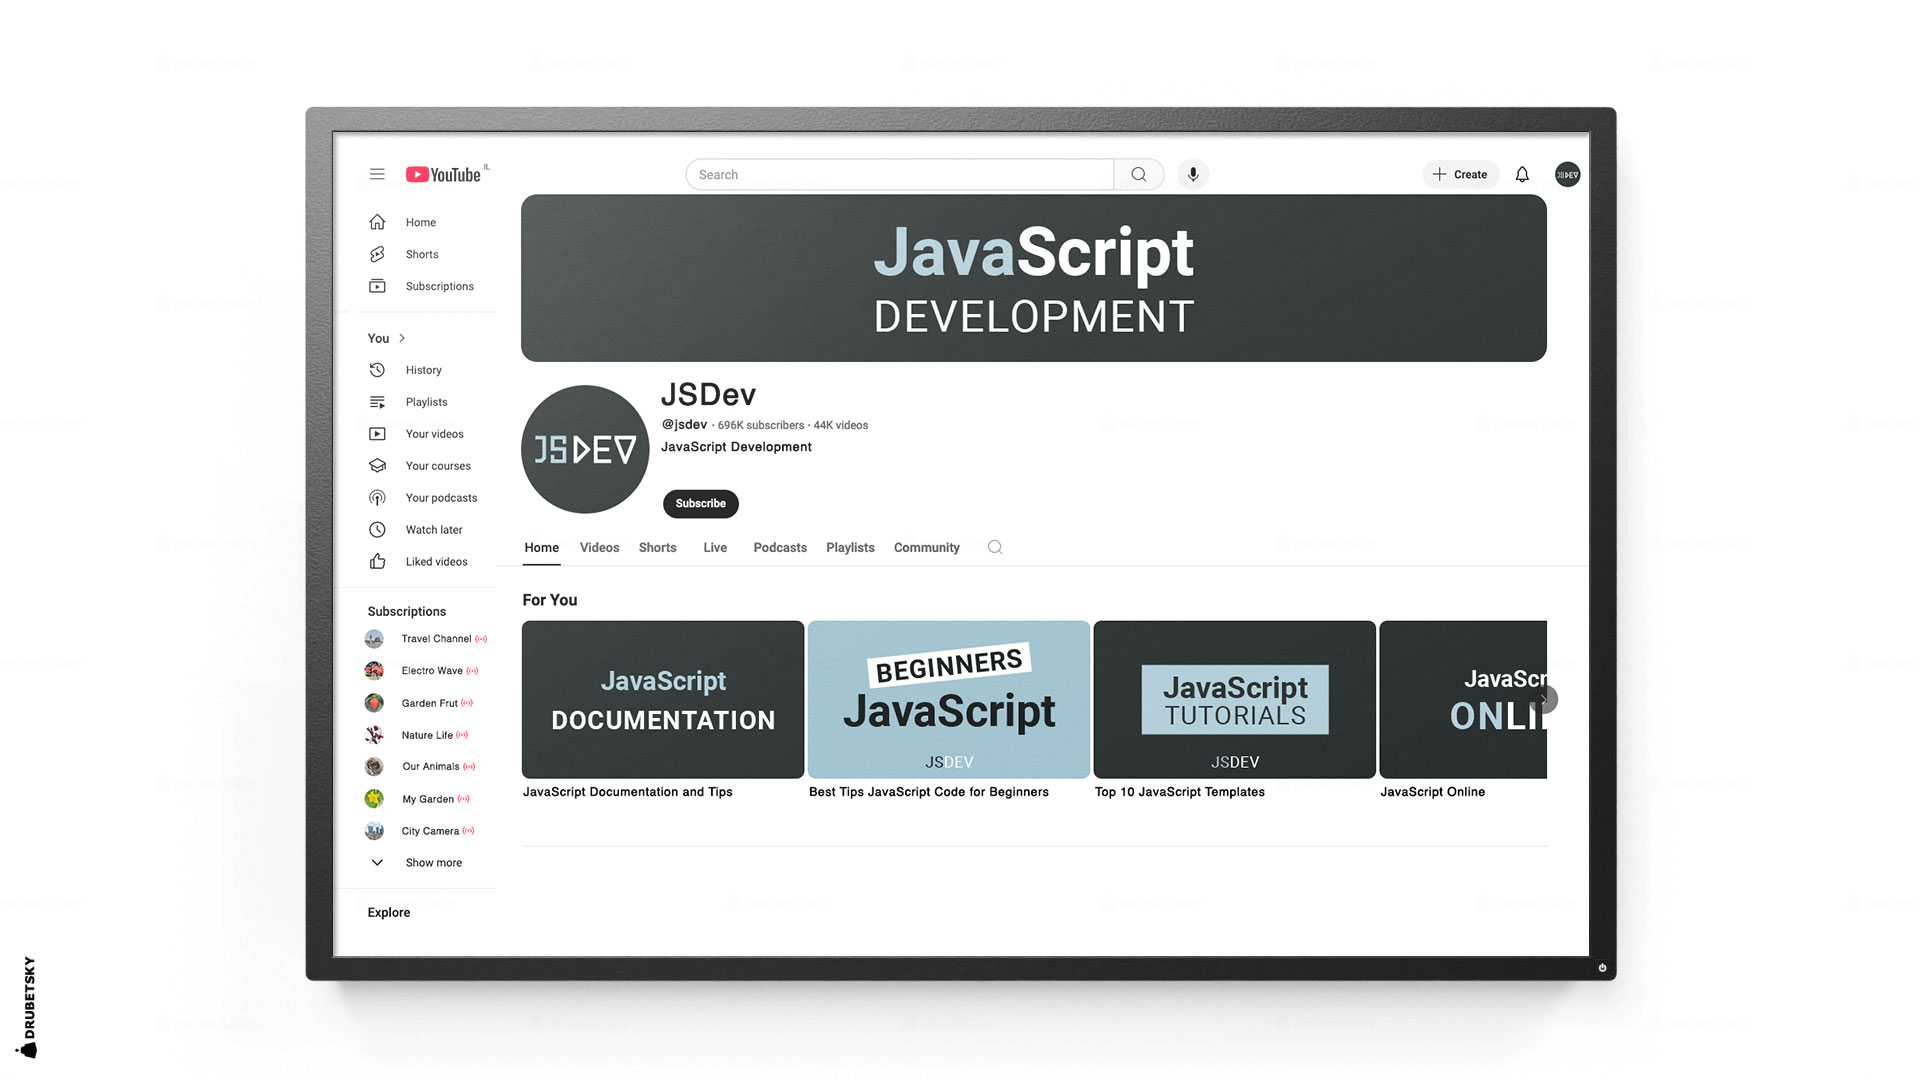Subscribe to the JSDev channel
The height and width of the screenshot is (1080, 1920).
(700, 503)
